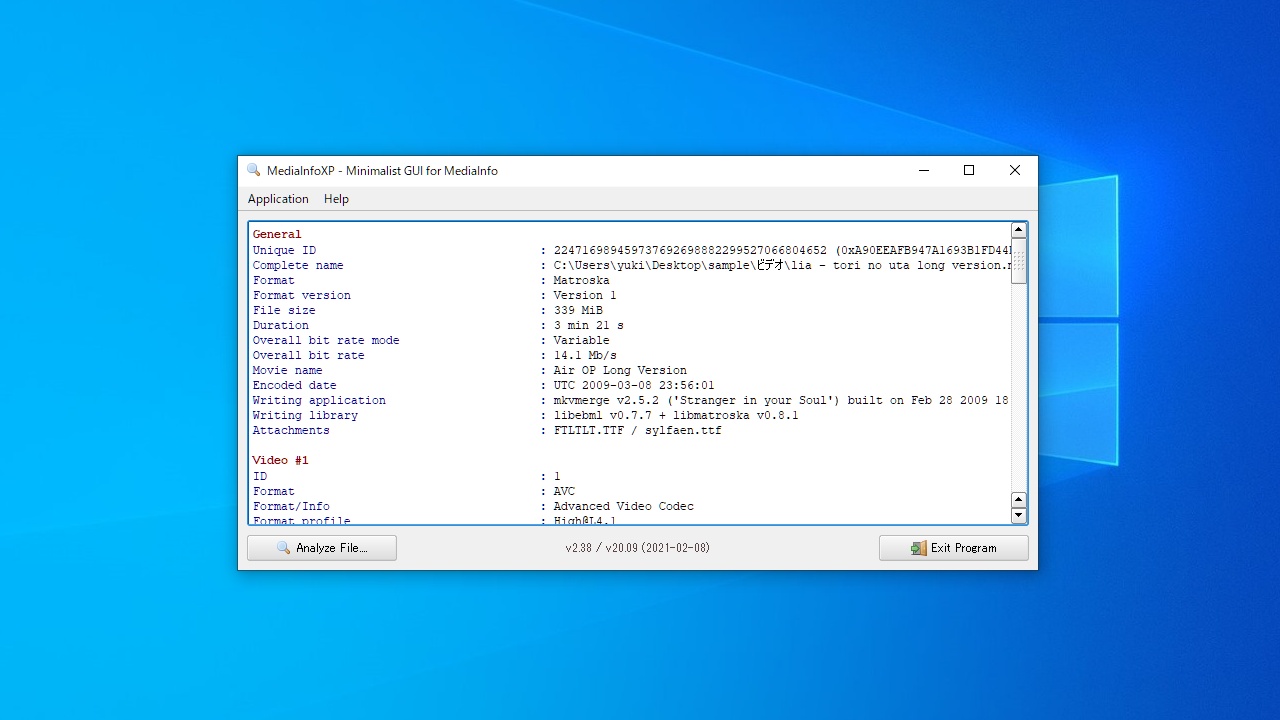Screen dimensions: 1280x720
Task: Click the Format version label
Action: [302, 295]
